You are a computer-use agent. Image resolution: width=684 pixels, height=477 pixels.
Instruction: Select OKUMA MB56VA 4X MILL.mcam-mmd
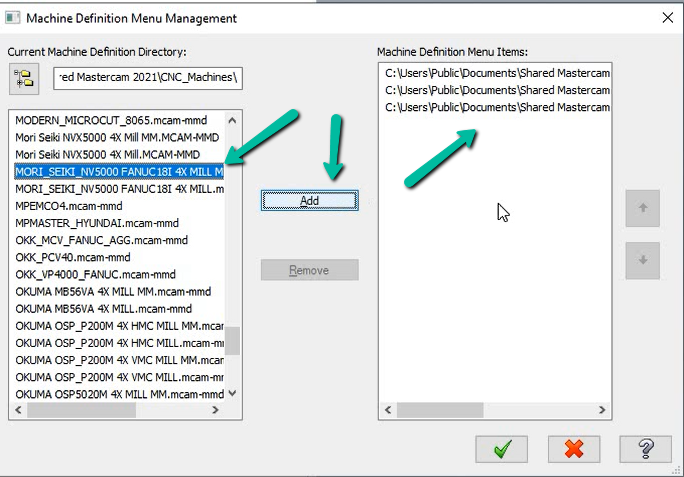104,309
